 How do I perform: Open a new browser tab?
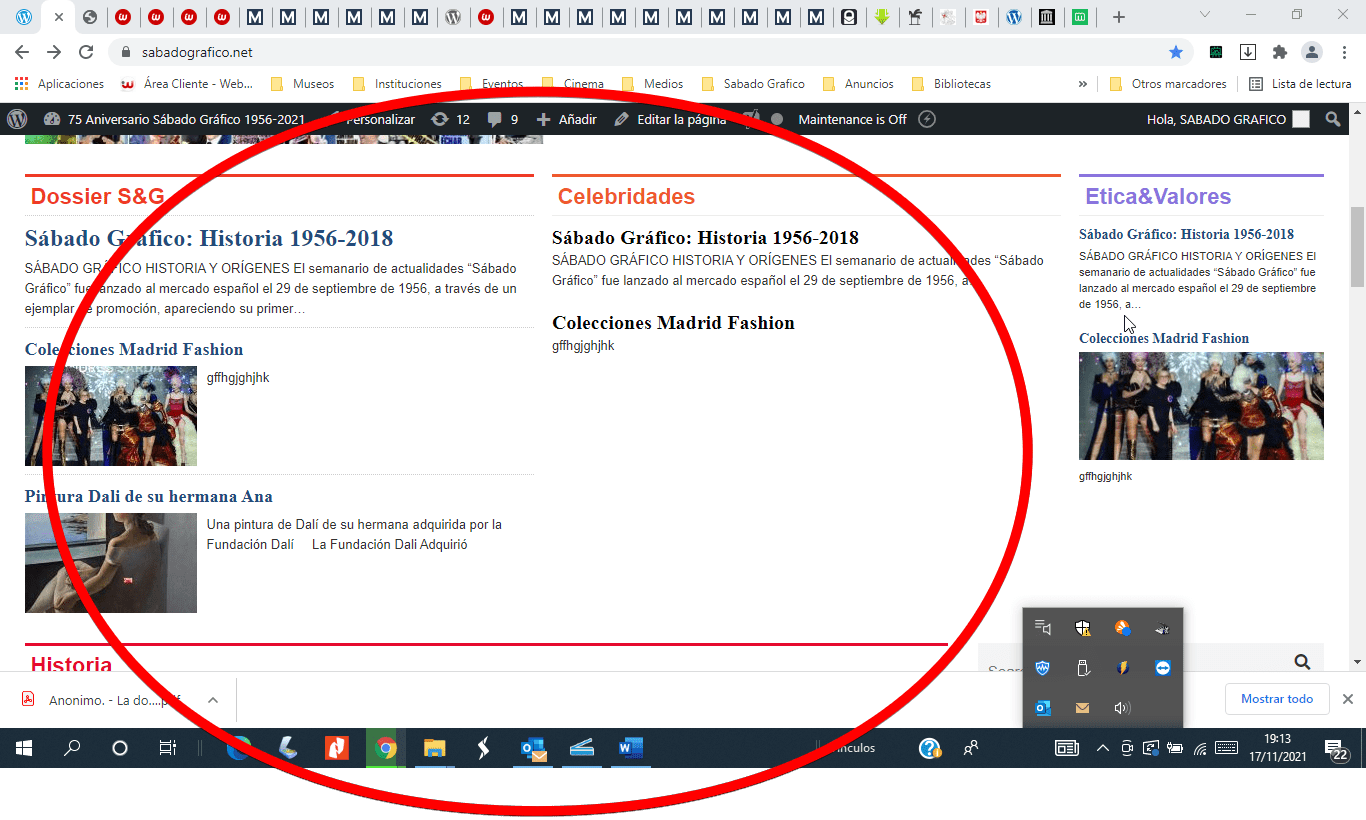[1119, 17]
